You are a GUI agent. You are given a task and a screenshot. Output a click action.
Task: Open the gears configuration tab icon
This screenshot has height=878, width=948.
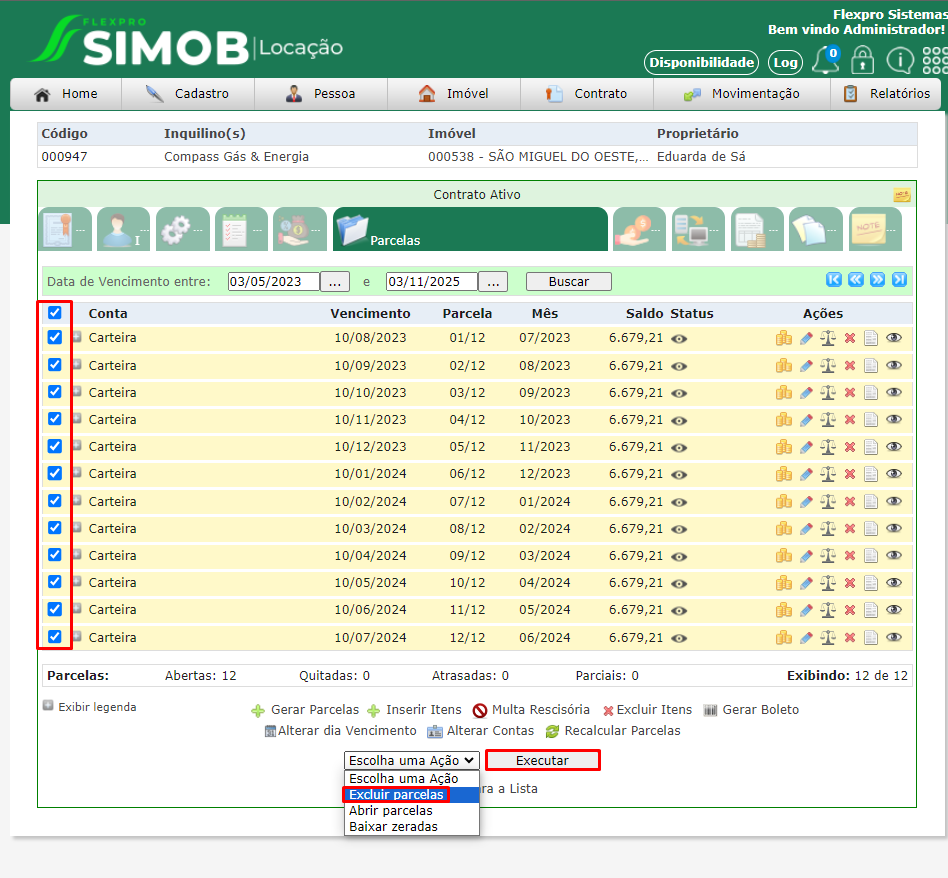click(x=183, y=229)
